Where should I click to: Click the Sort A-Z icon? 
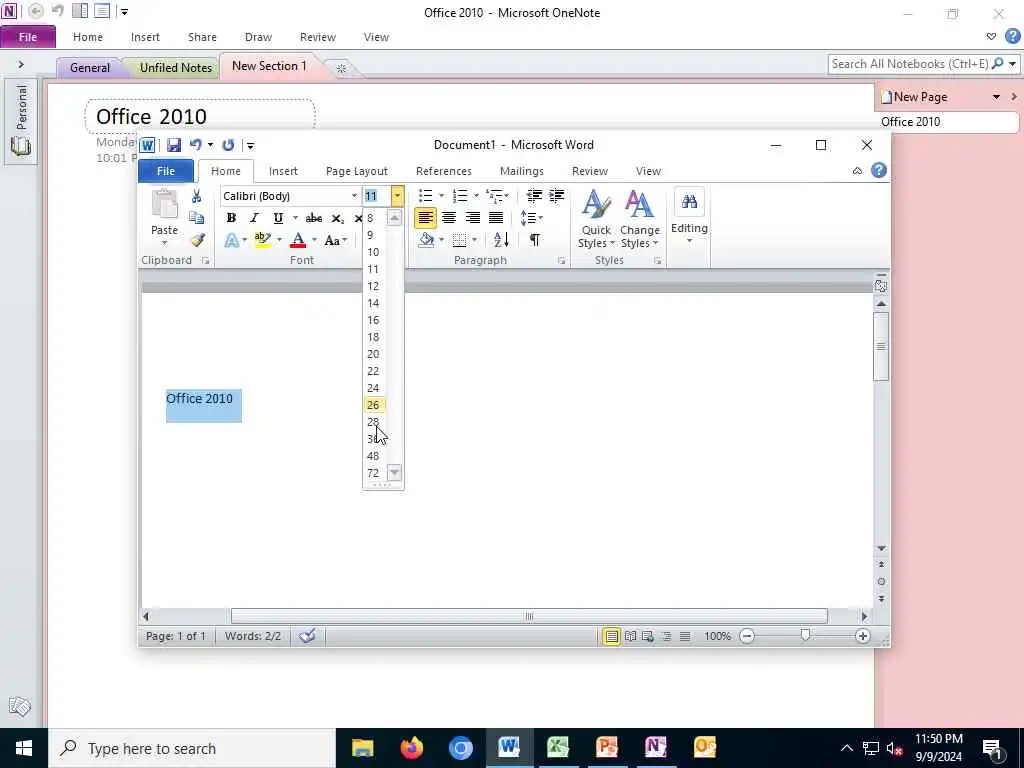pyautogui.click(x=501, y=240)
